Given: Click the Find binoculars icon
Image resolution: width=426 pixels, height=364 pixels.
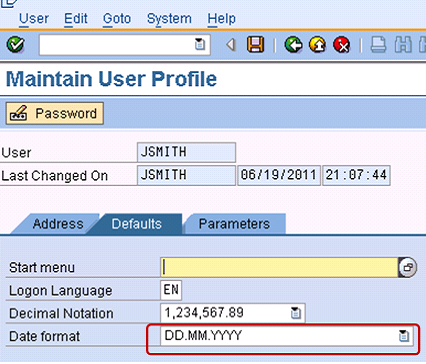Looking at the screenshot, I should [403, 44].
